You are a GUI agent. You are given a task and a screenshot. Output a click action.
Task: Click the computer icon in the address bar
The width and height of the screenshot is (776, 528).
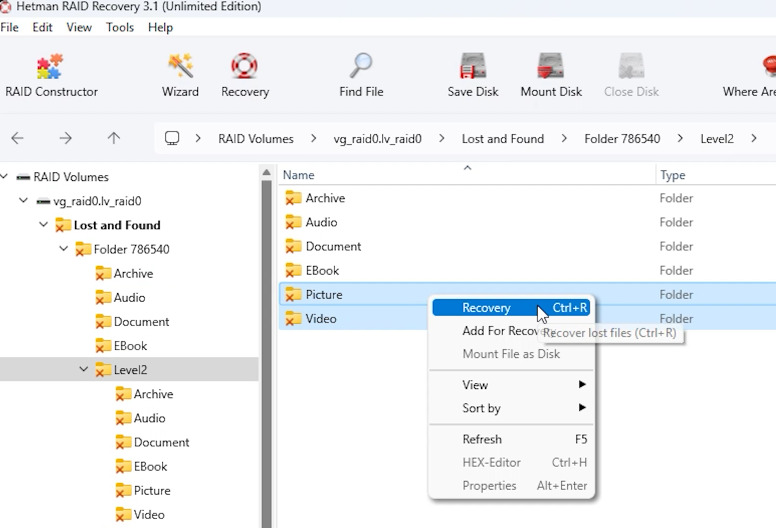172,138
